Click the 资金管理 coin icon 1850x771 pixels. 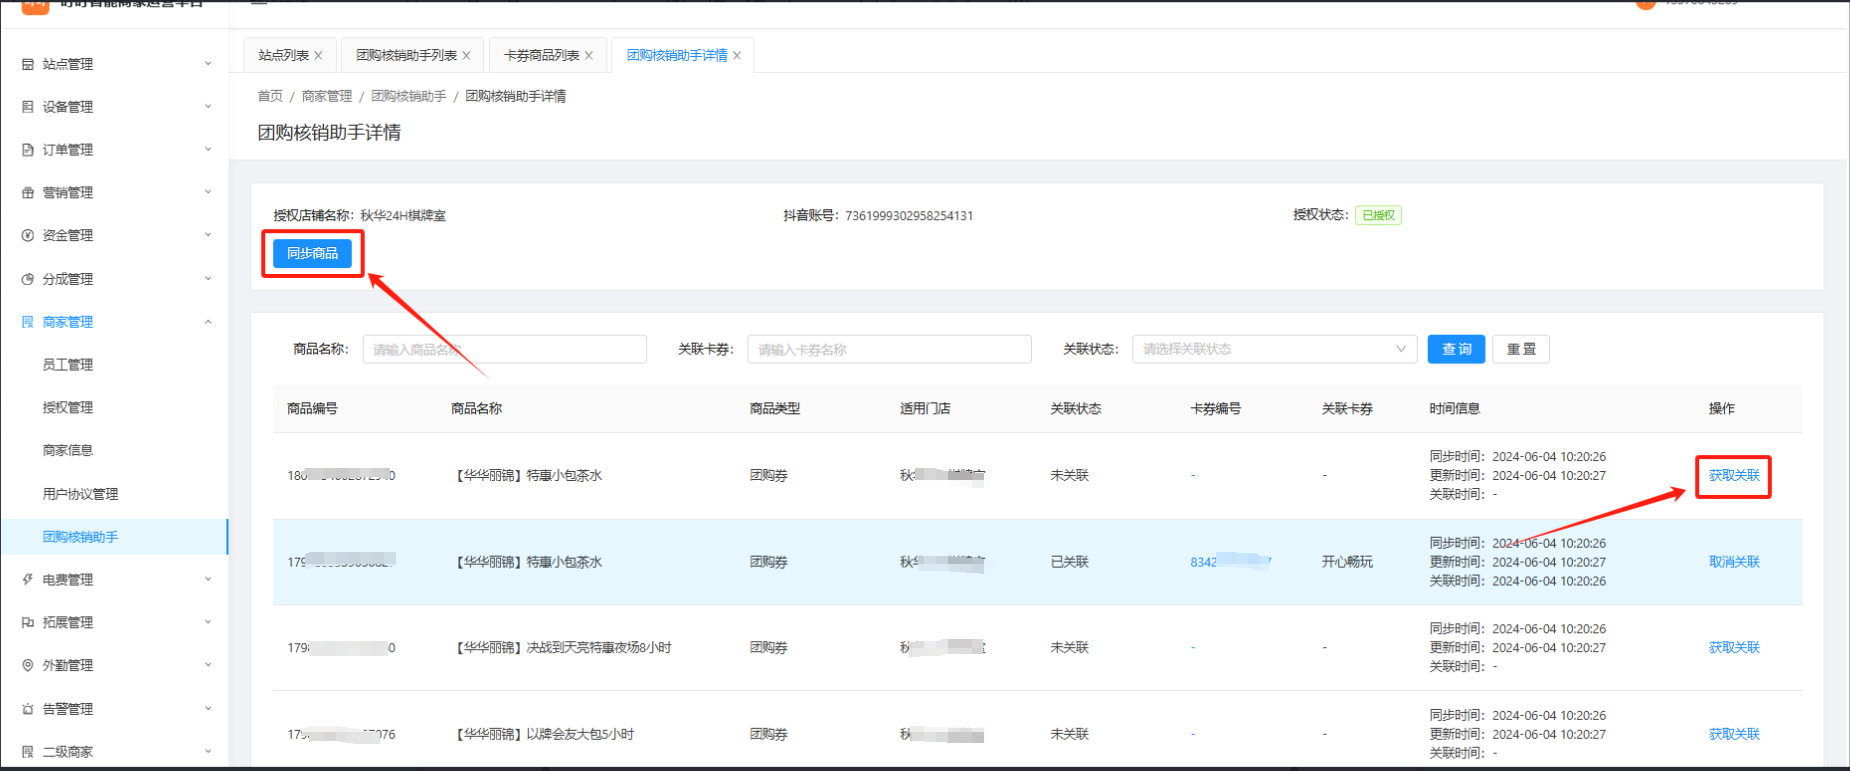28,236
